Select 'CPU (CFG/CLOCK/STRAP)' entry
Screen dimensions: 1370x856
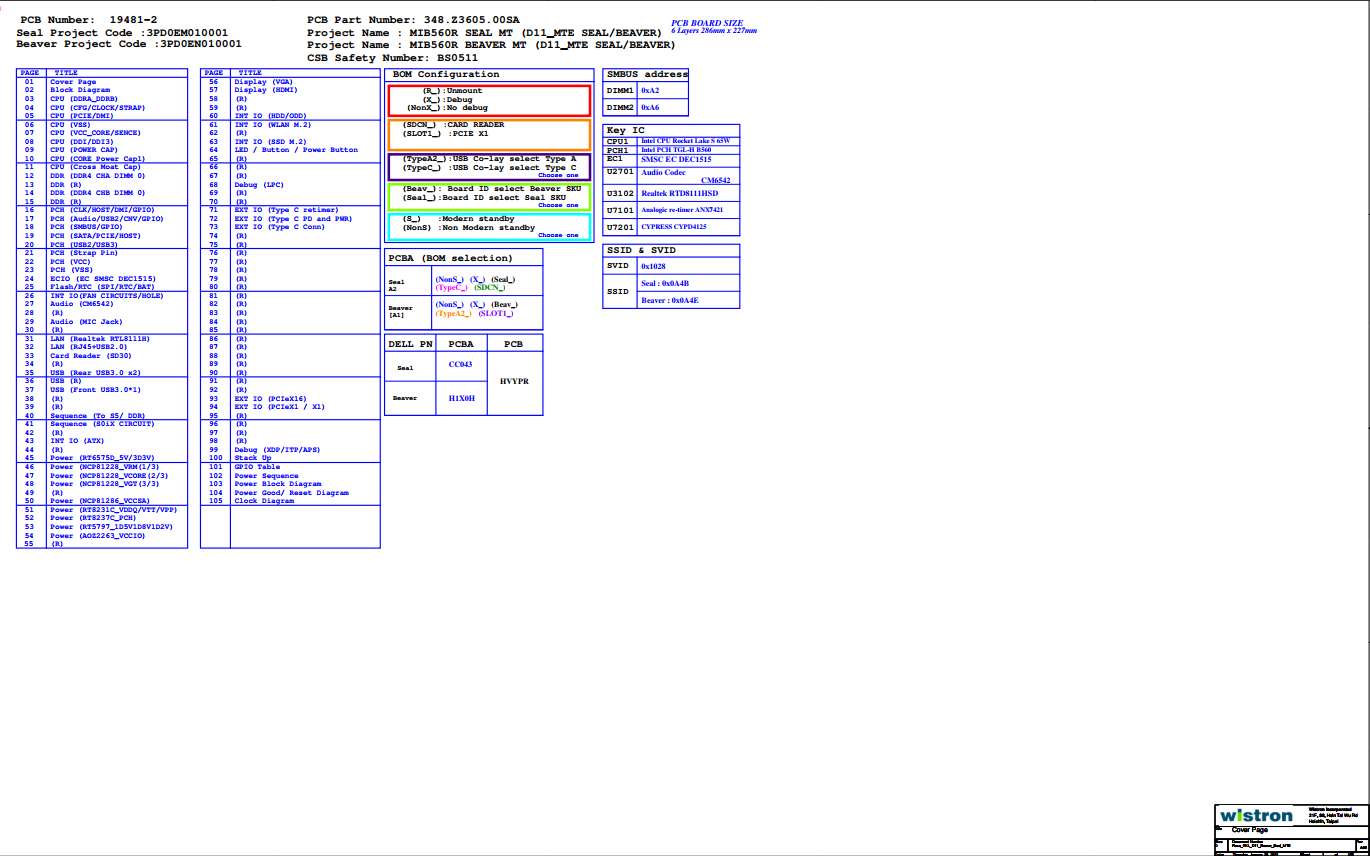pyautogui.click(x=97, y=107)
